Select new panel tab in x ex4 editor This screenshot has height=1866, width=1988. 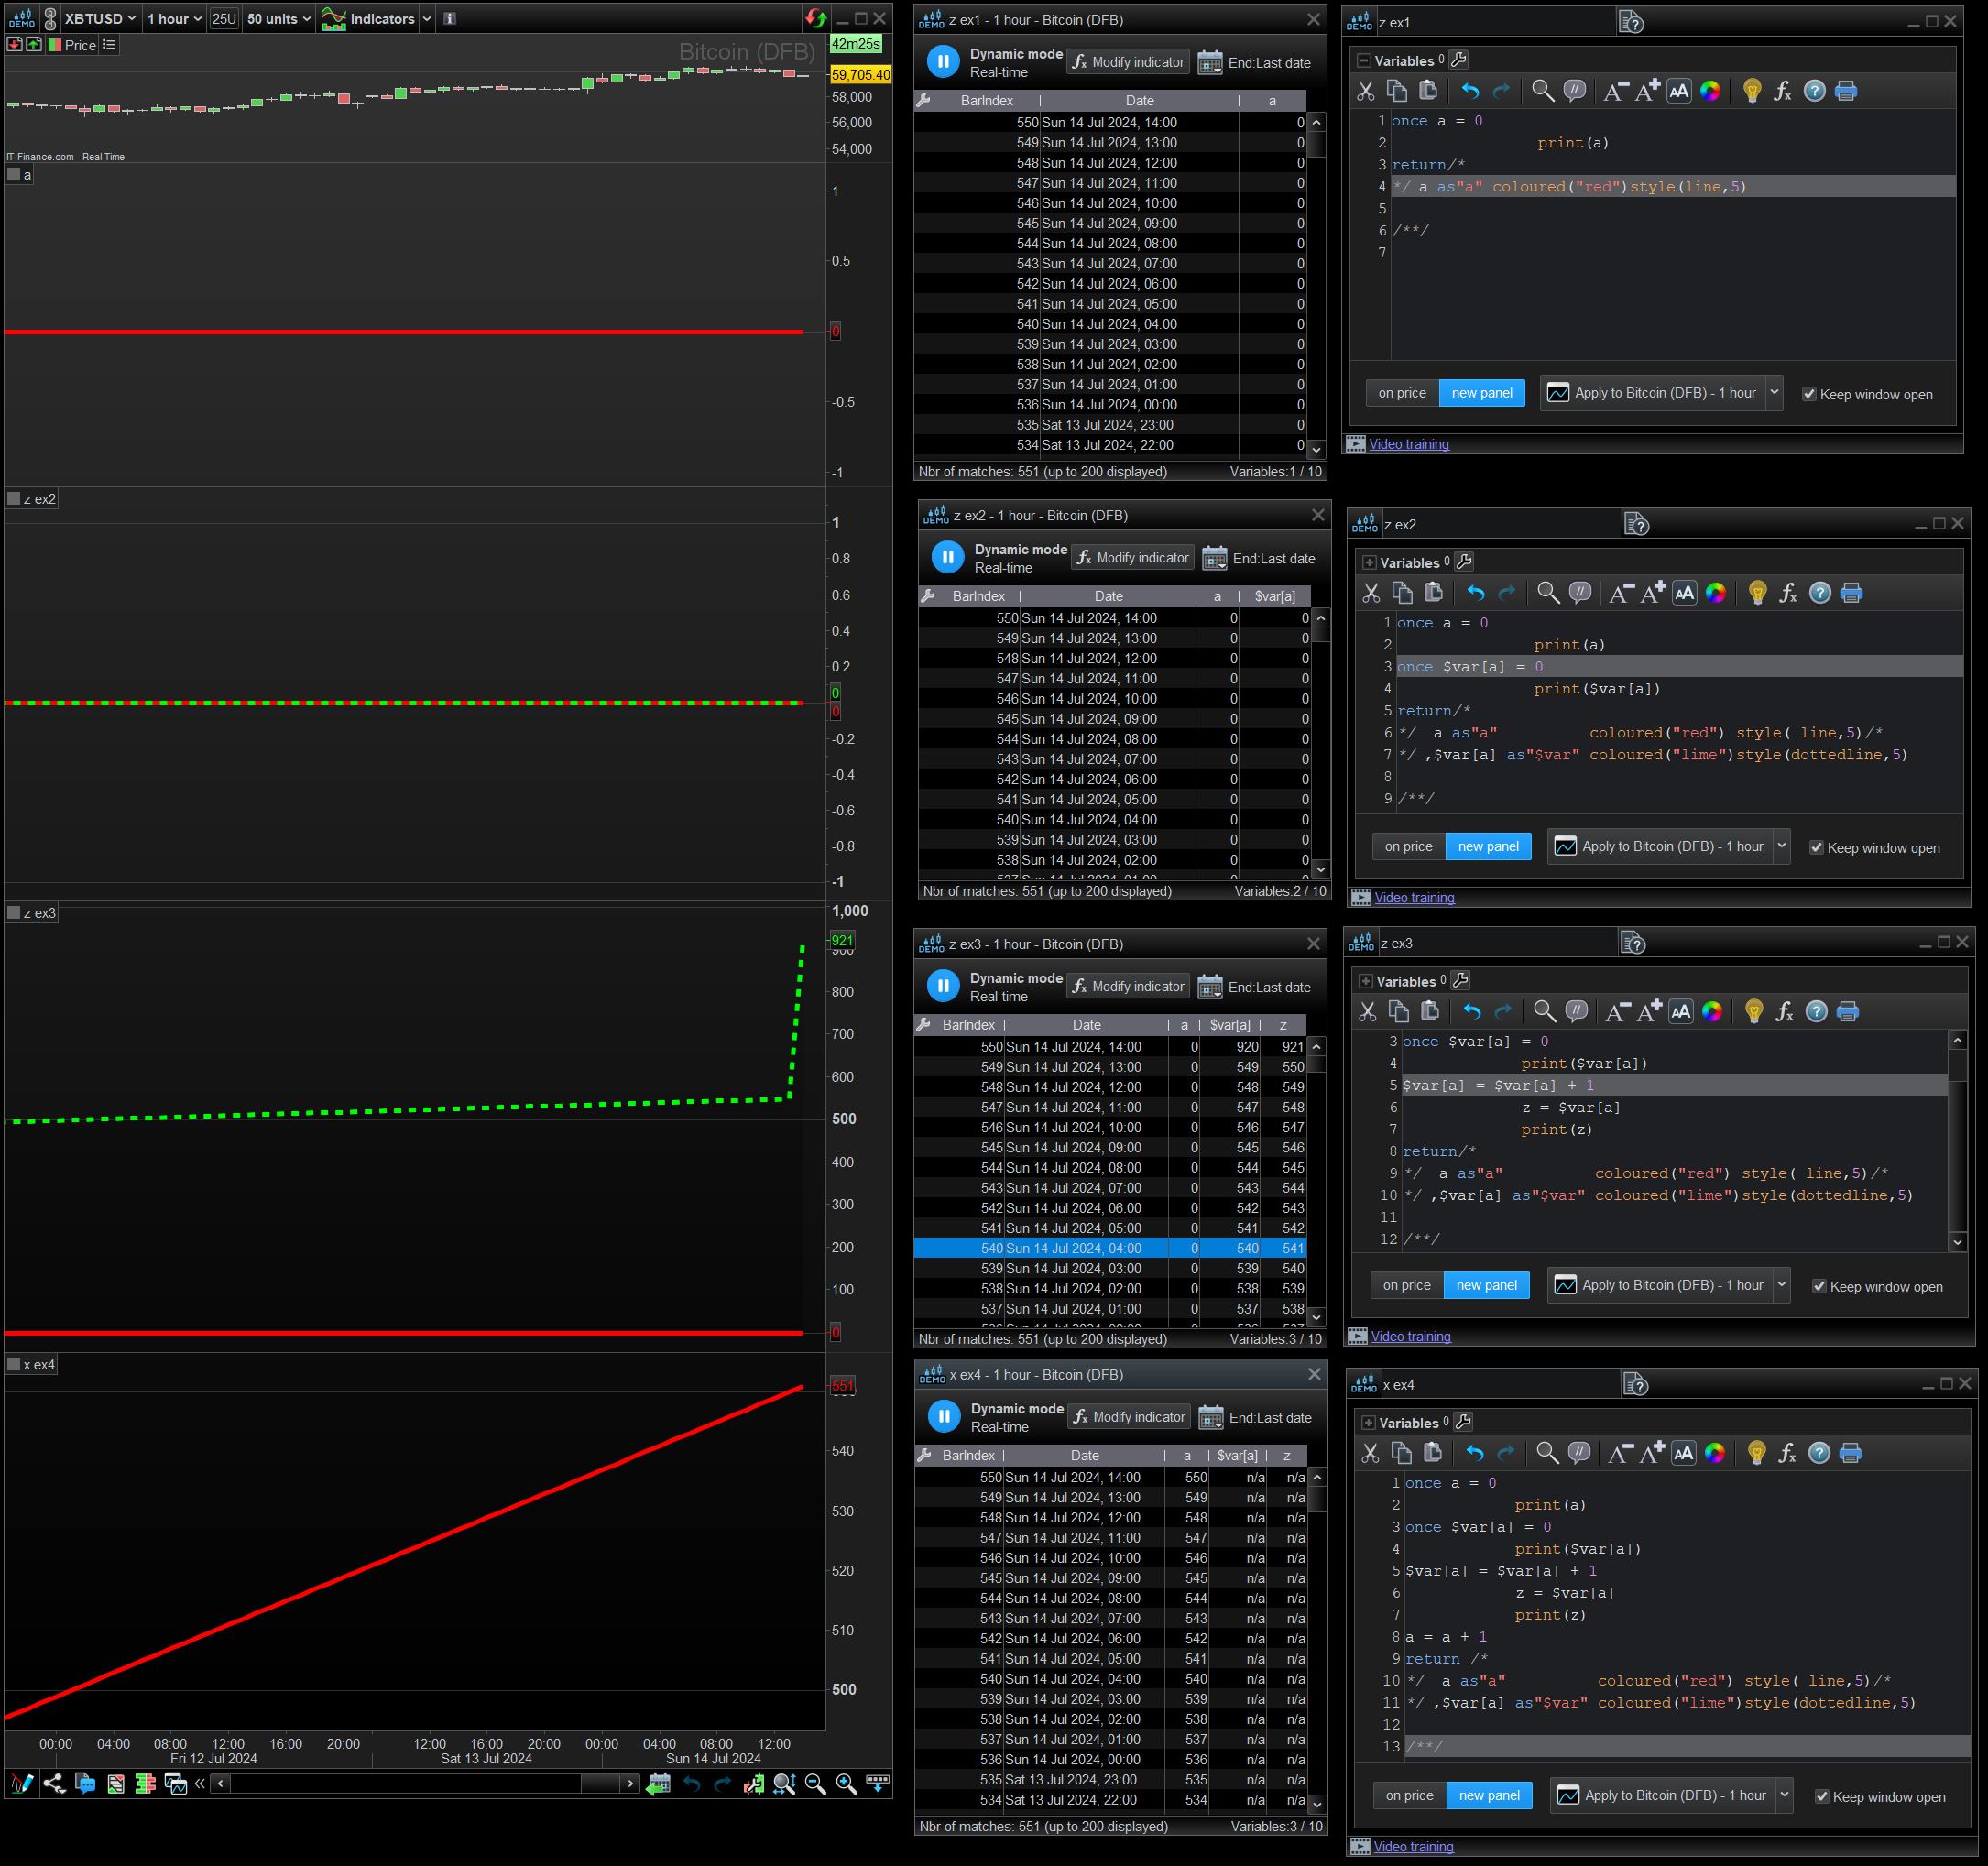click(x=1489, y=1795)
